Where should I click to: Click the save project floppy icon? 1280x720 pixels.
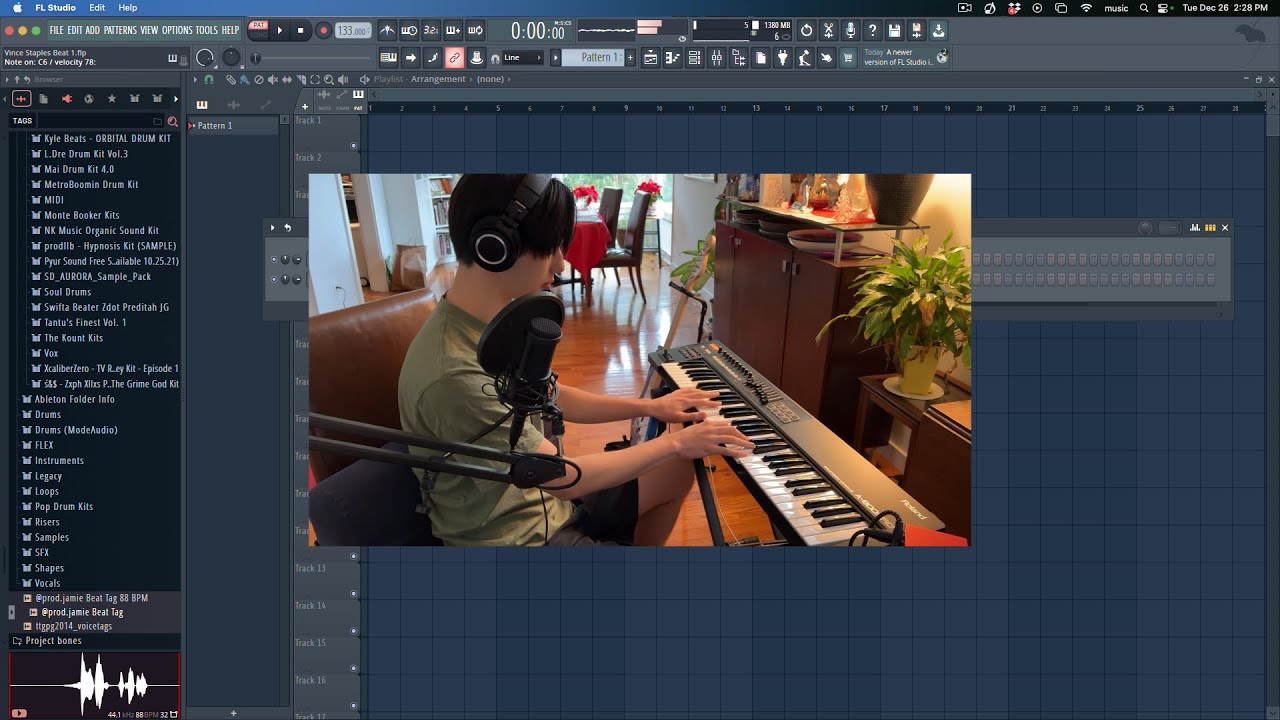895,31
